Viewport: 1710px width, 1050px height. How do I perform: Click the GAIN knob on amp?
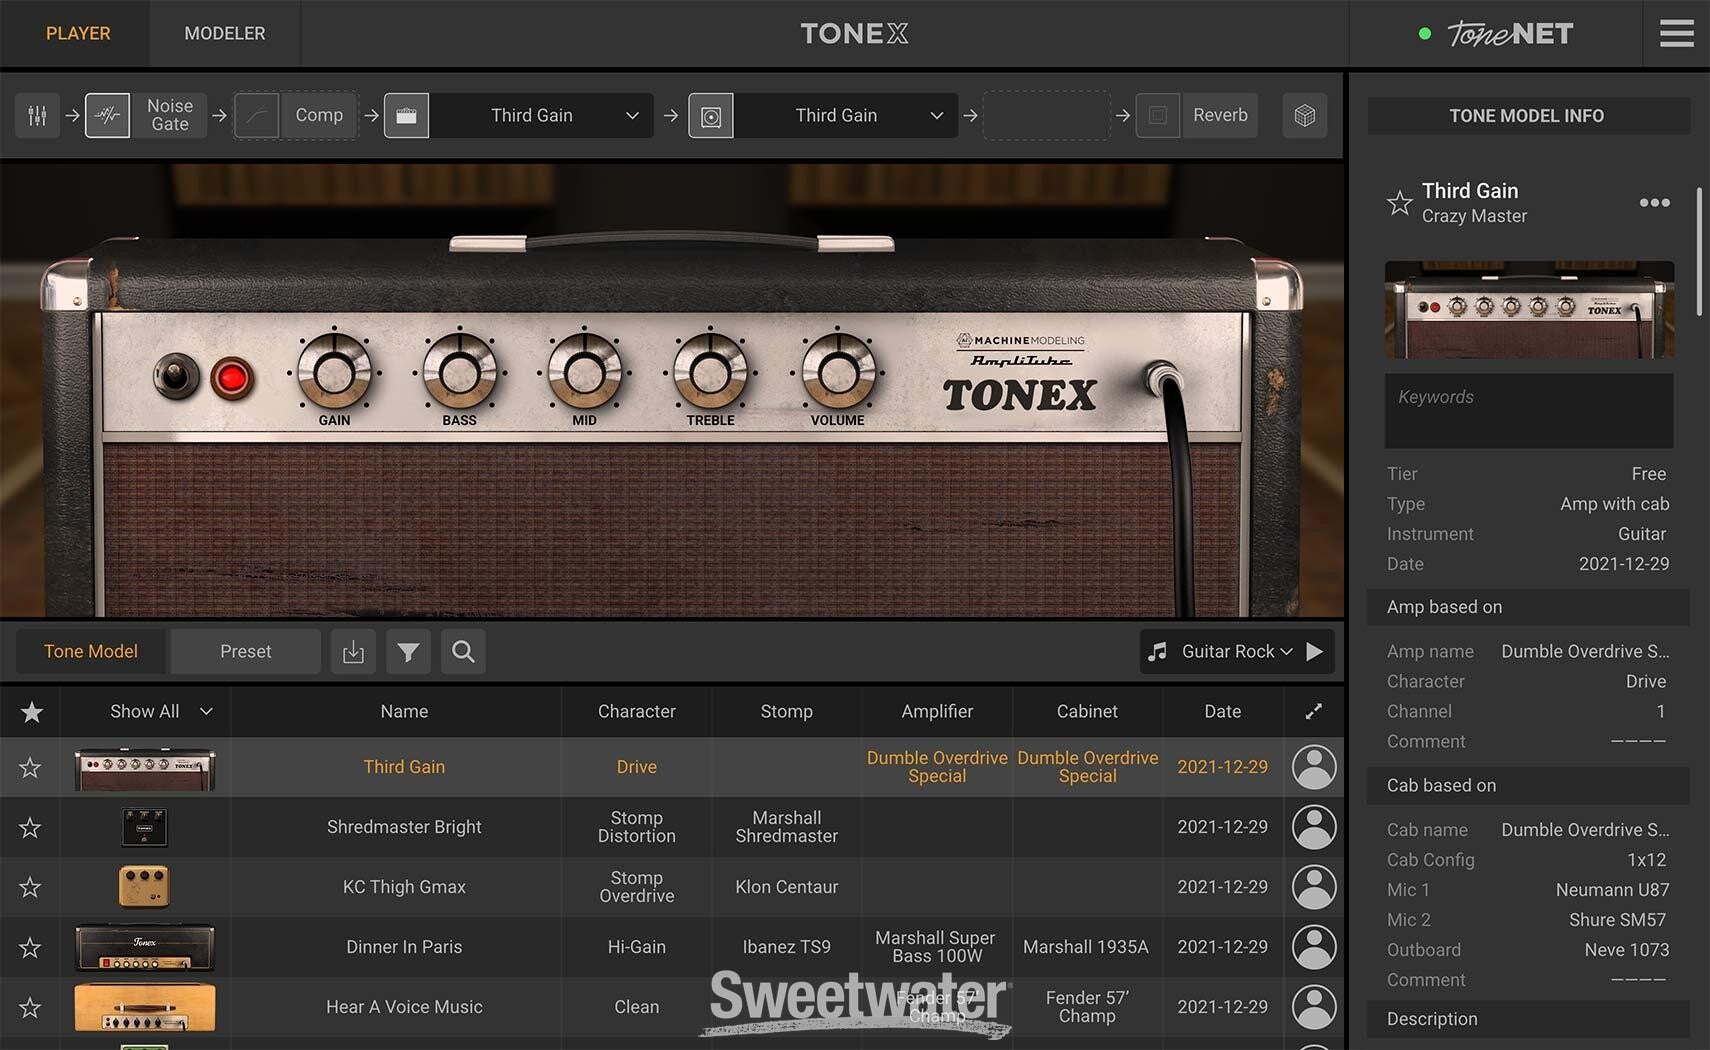334,373
